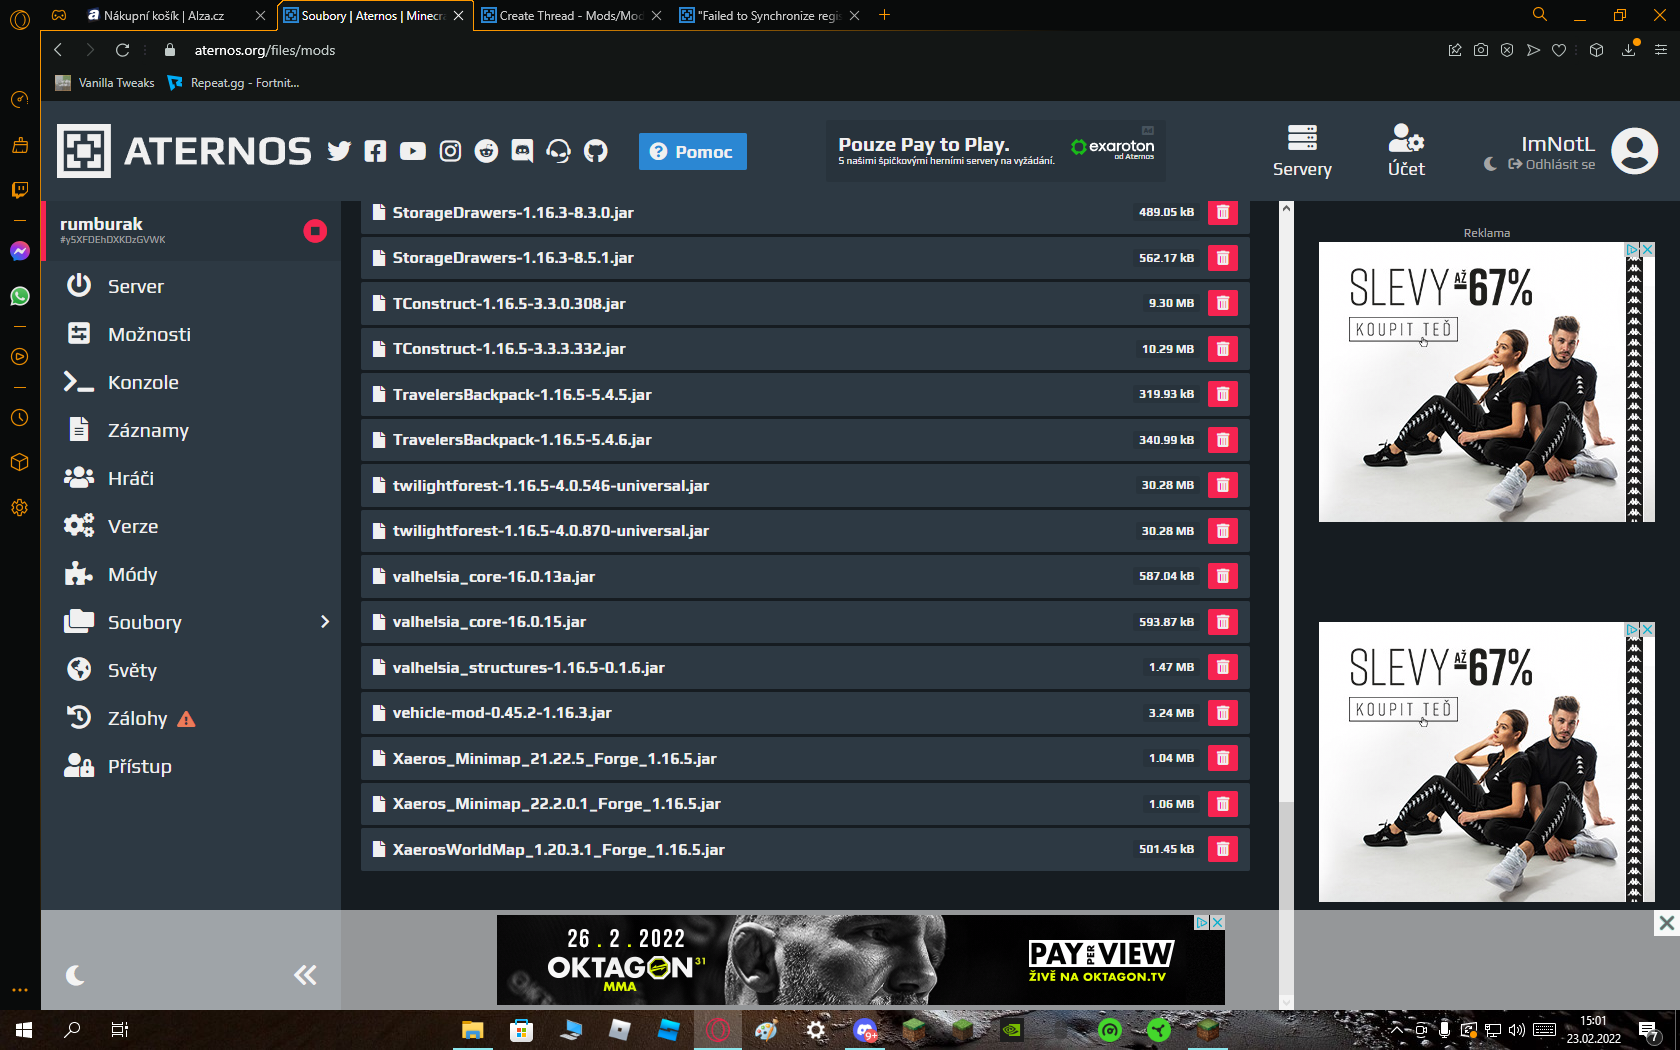1680x1050 pixels.
Task: Delete twilightforest 4.0.870 universal jar
Action: click(1222, 531)
